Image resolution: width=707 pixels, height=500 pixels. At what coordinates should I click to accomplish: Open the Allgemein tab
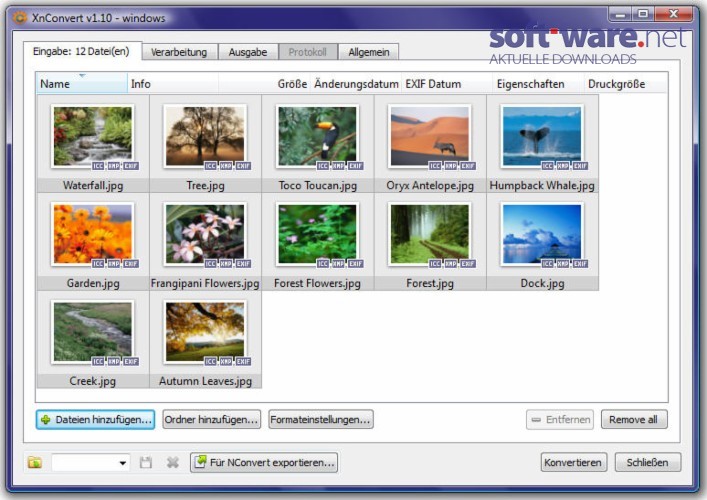tap(368, 52)
